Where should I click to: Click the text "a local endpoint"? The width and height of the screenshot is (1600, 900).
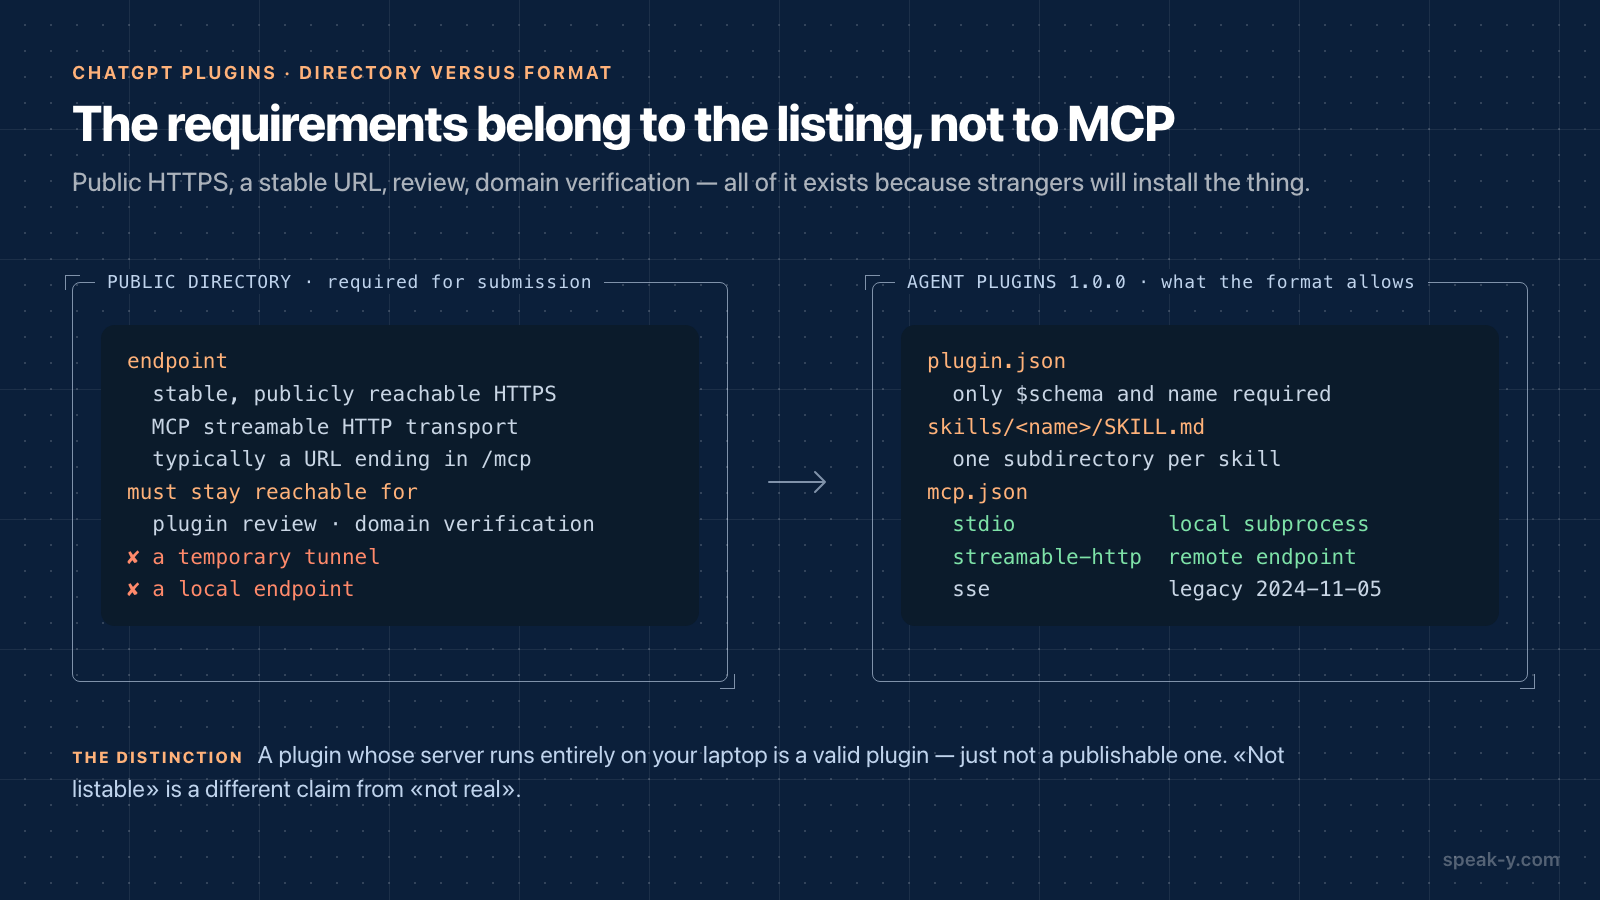(253, 589)
